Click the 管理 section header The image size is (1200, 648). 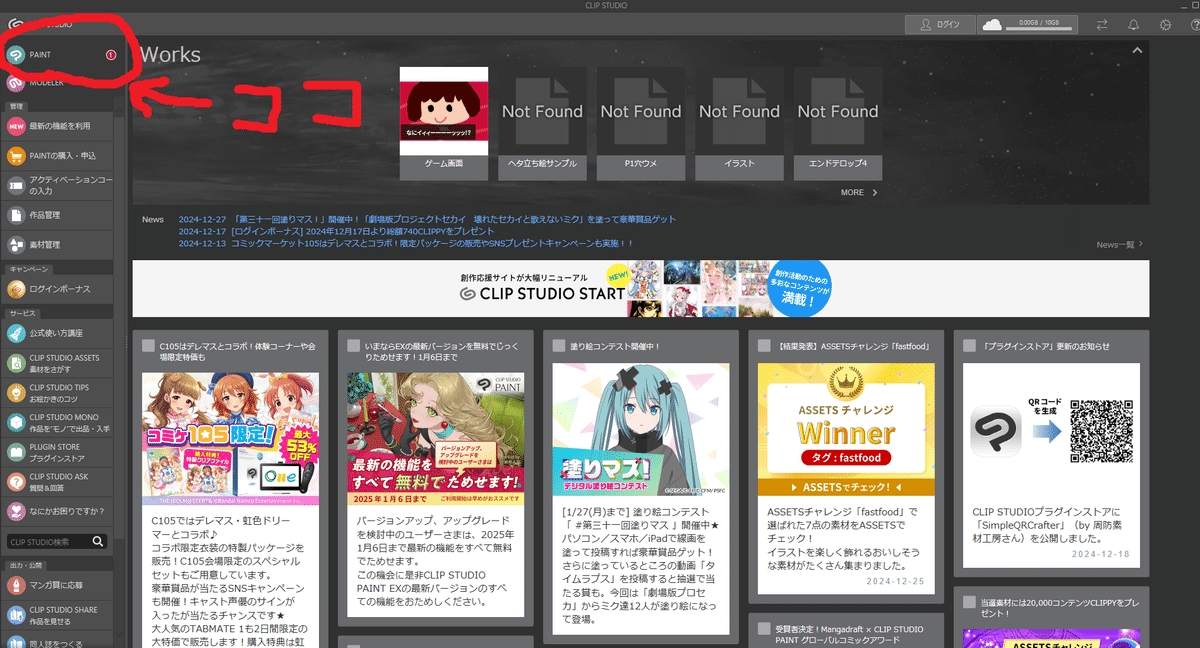coord(16,105)
